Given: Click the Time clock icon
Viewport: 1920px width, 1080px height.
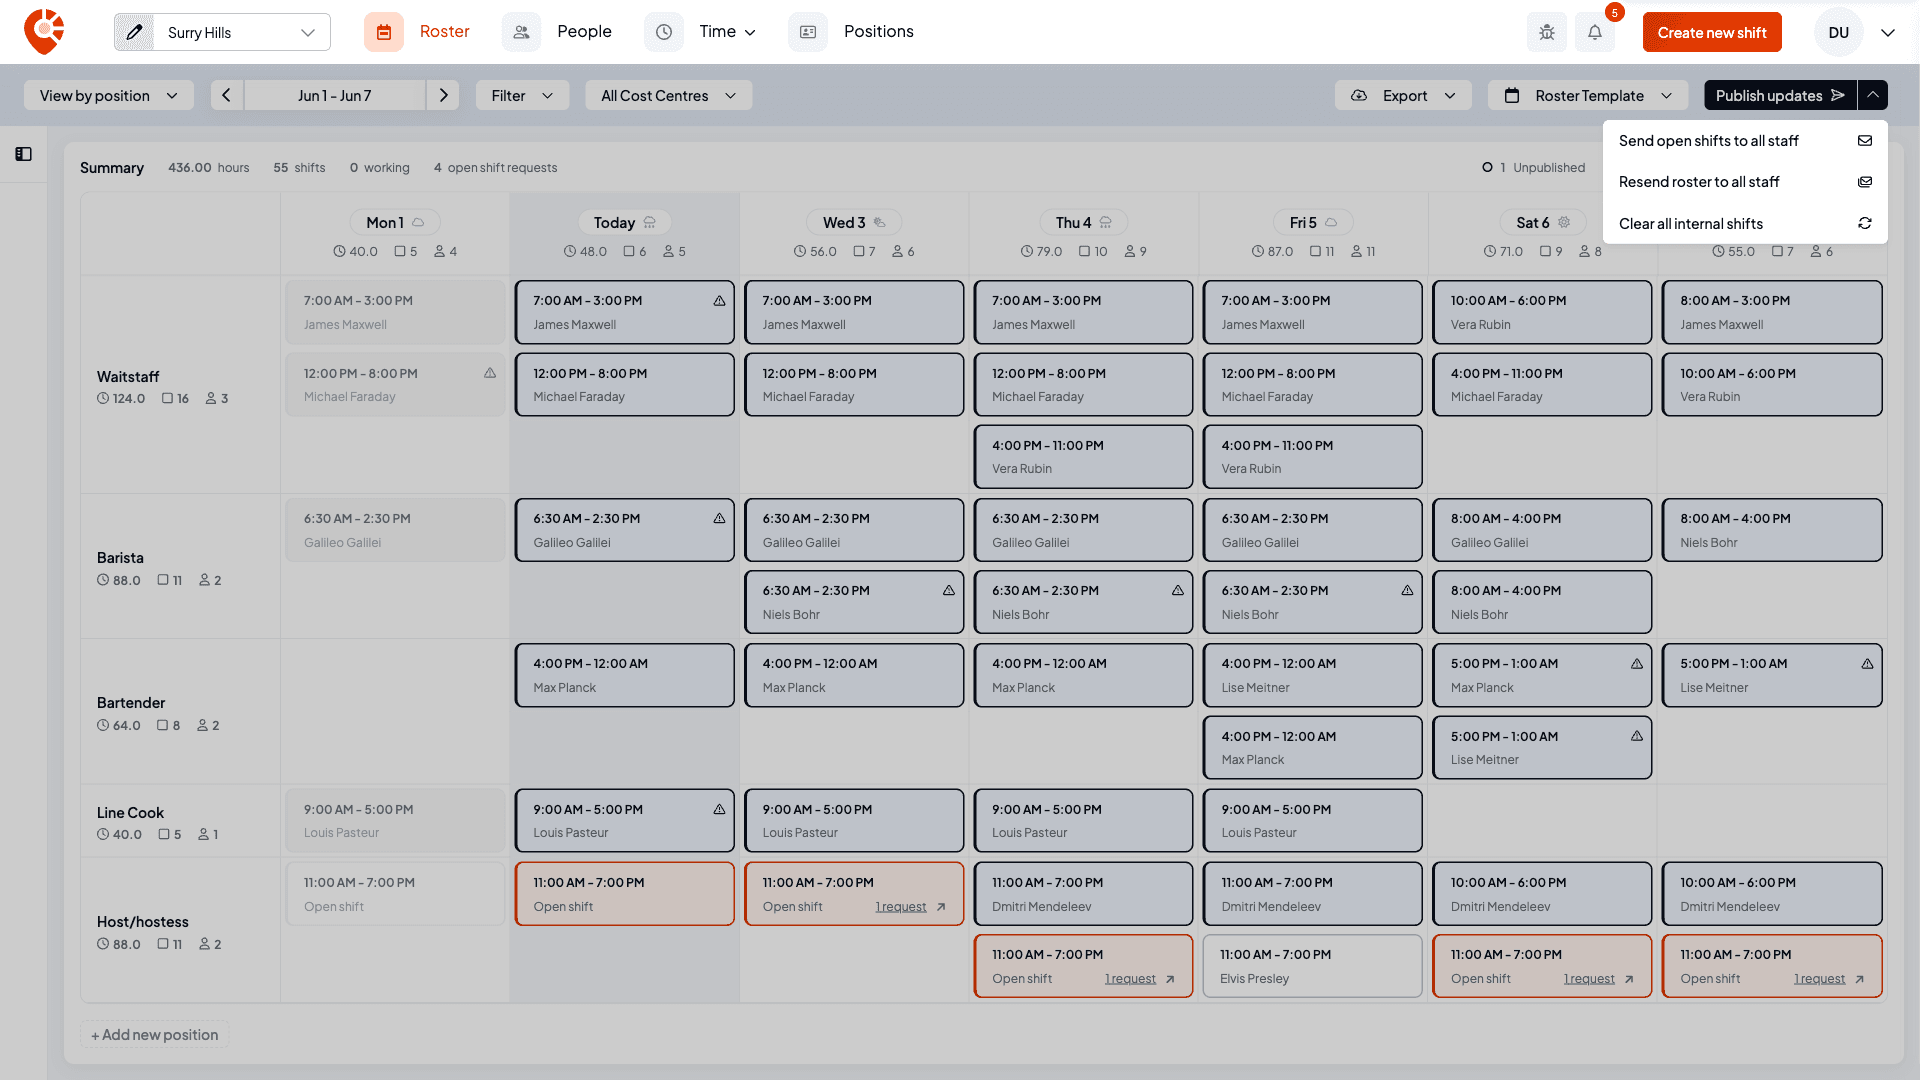Looking at the screenshot, I should pyautogui.click(x=664, y=32).
